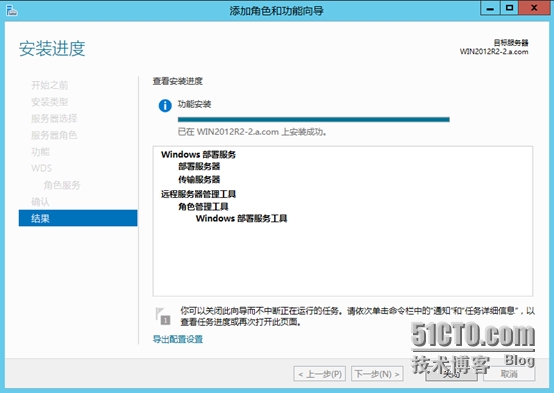554x393 pixels.
Task: Click target server name WIN2012R2-2.a.com at top right
Action: [494, 52]
